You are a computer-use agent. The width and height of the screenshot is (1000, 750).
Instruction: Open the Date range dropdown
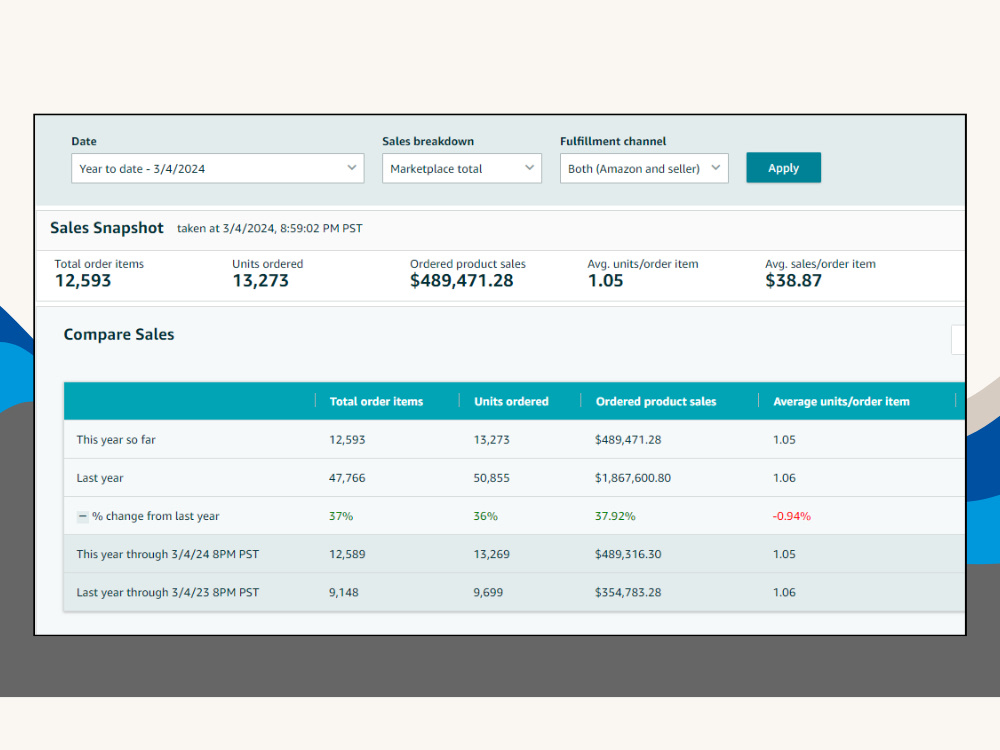217,168
